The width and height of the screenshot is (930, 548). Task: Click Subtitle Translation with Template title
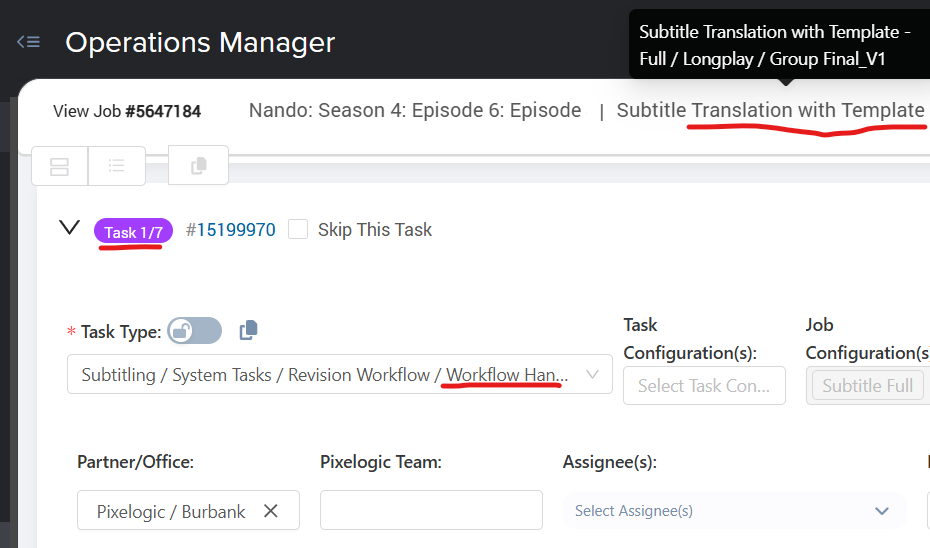point(770,110)
